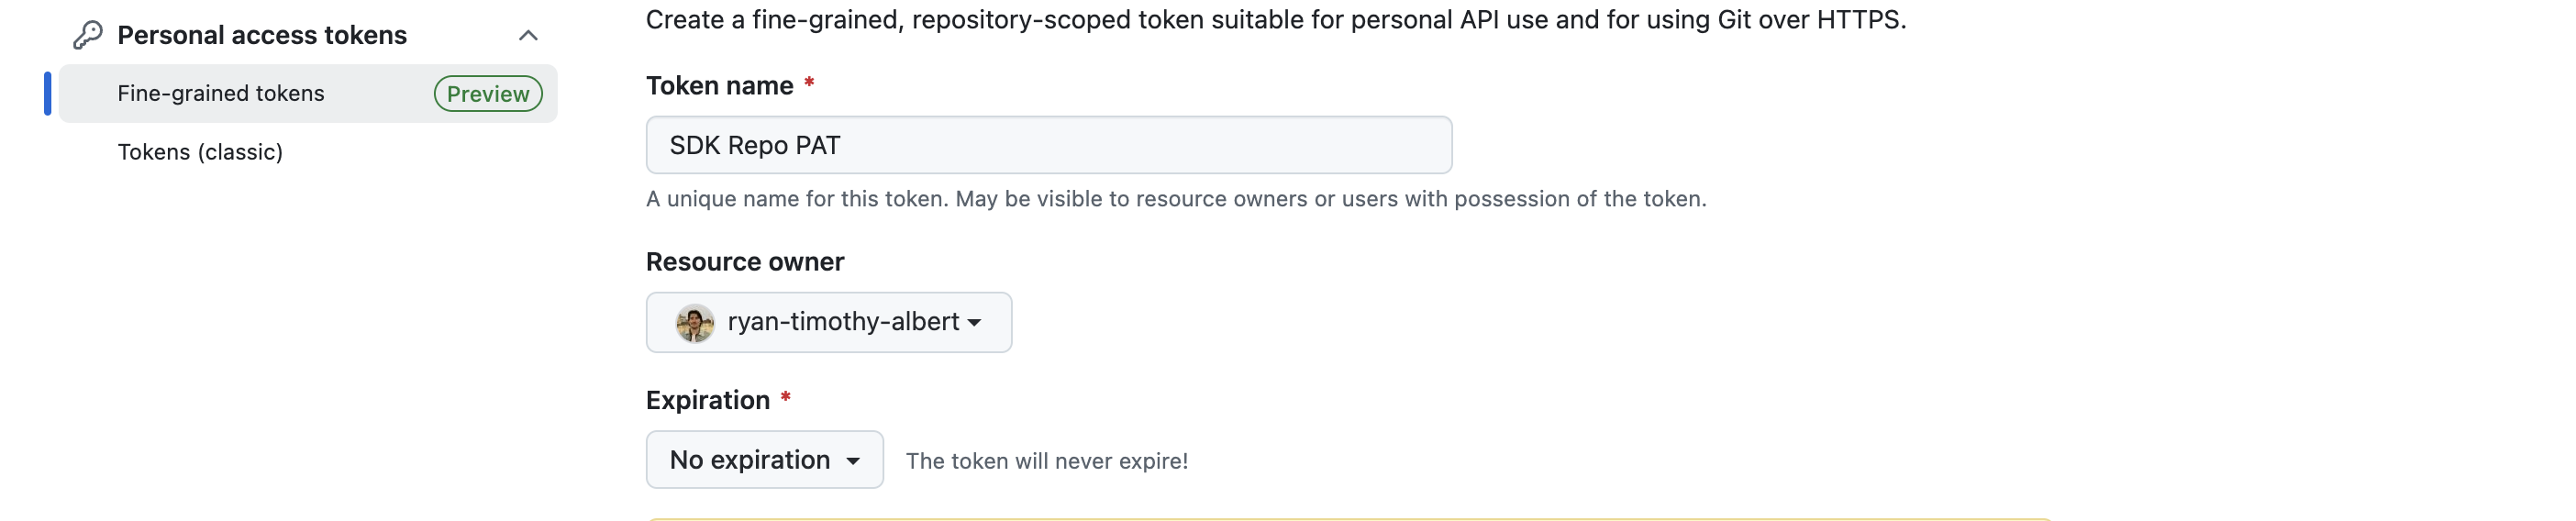Open the No expiration dropdown

(764, 460)
